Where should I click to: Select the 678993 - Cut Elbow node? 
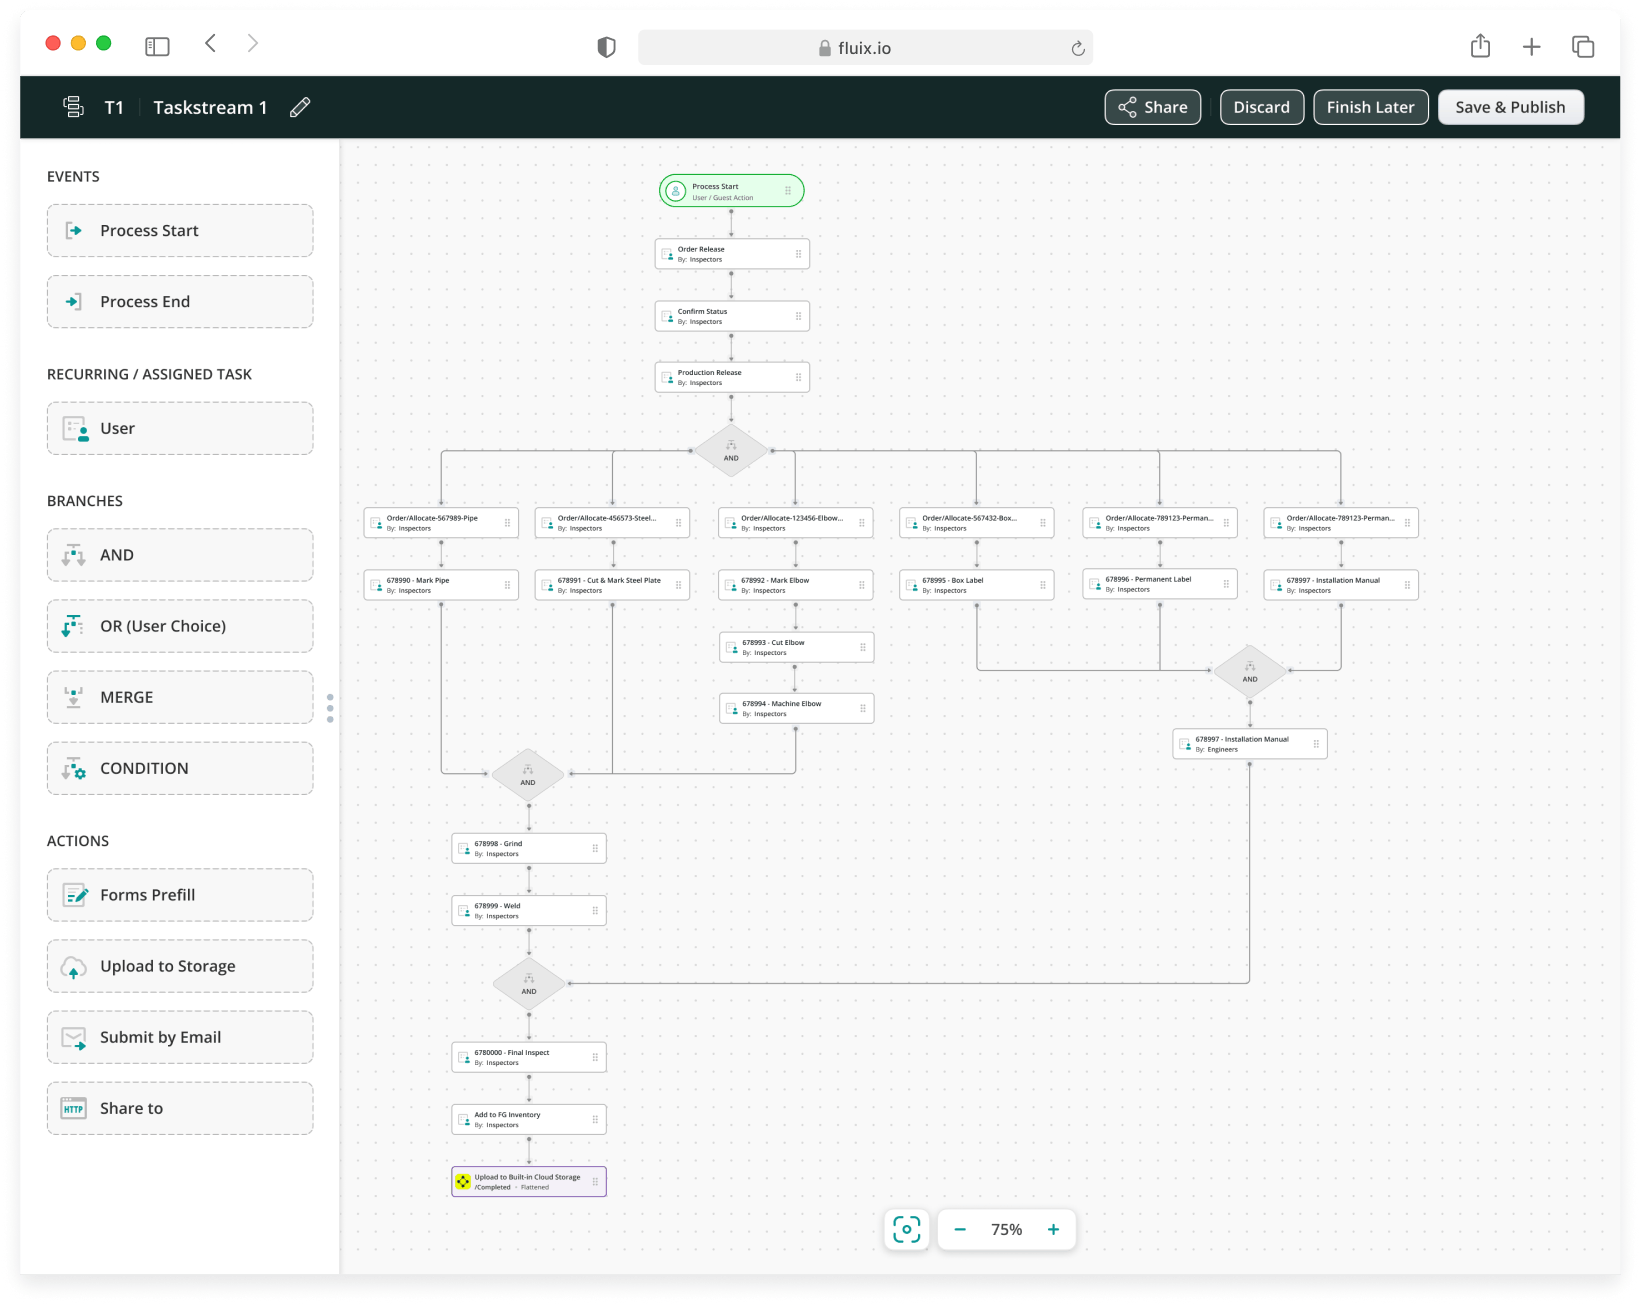pos(796,647)
